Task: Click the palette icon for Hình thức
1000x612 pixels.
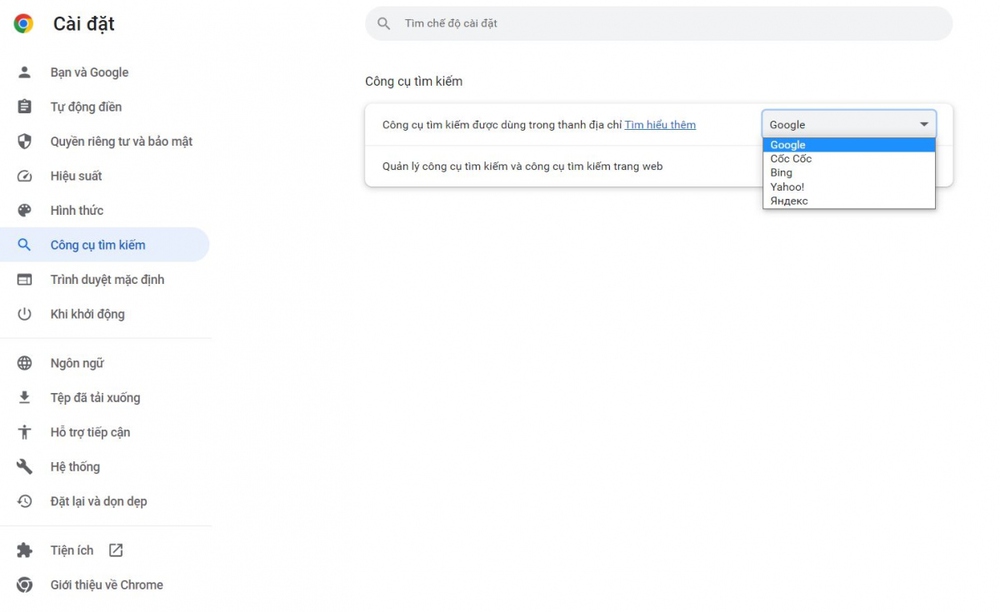Action: 24,210
